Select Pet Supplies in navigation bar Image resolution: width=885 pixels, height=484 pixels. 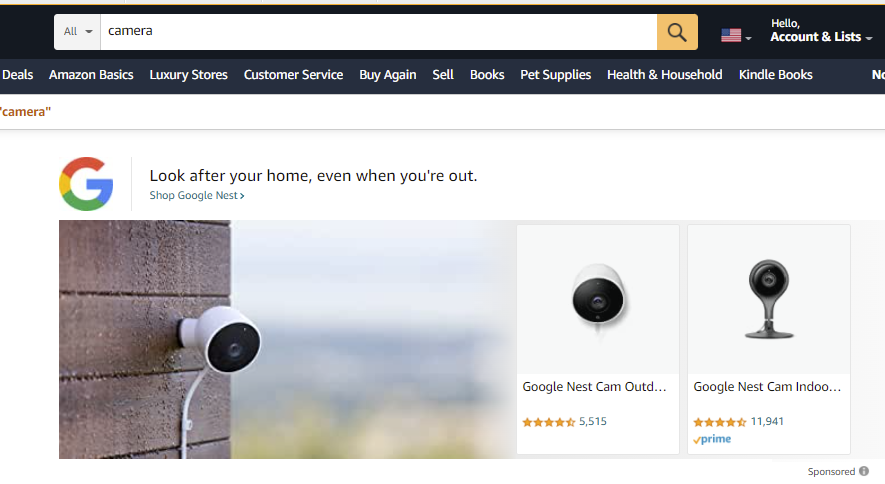(x=555, y=75)
